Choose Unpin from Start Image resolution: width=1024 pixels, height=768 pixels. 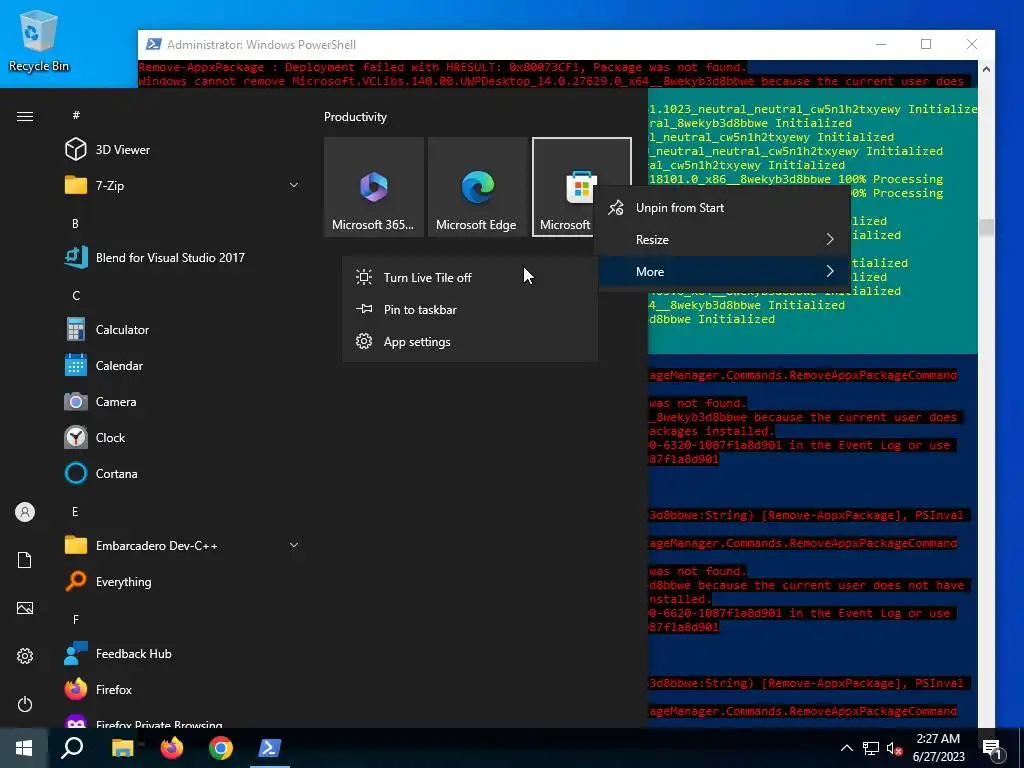(722, 208)
